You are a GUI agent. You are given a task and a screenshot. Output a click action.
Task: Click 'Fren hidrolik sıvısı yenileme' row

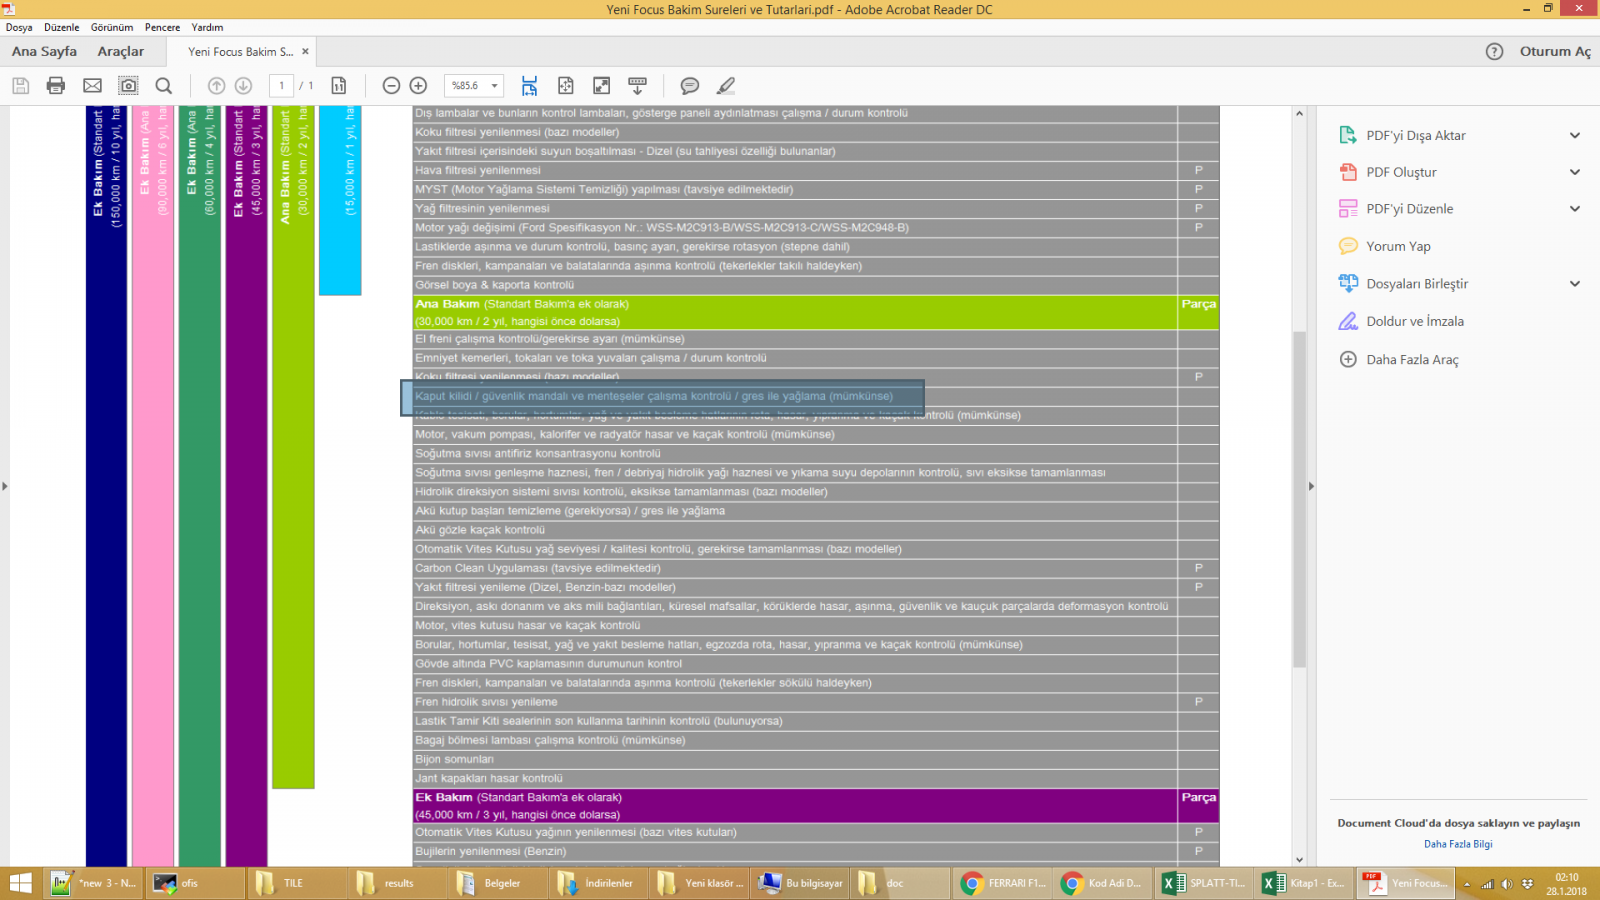pos(815,702)
